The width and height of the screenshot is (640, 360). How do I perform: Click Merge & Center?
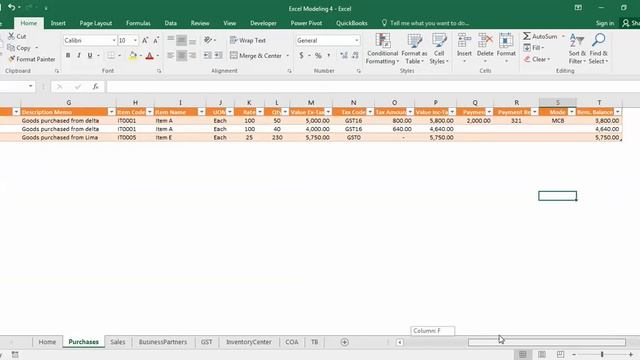coord(256,56)
